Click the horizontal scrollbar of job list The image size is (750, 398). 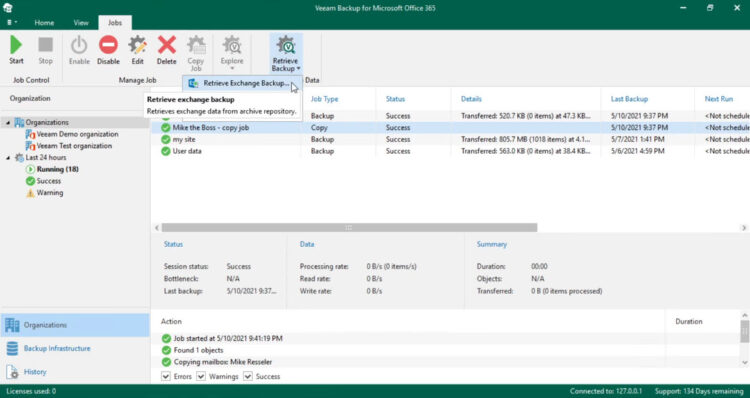click(349, 228)
